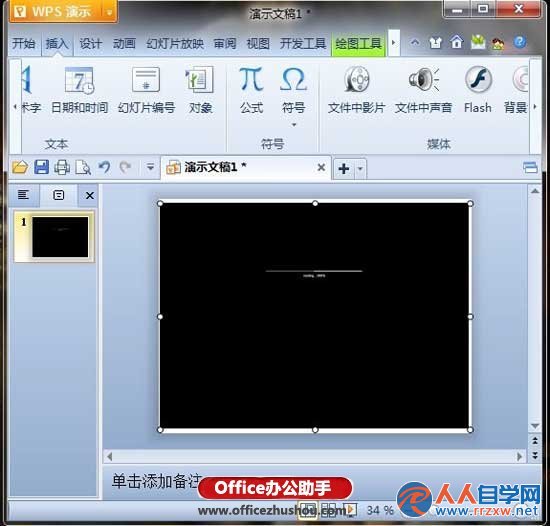This screenshot has width=550, height=526.
Task: Click the green mail envelope icon
Action: (477, 42)
